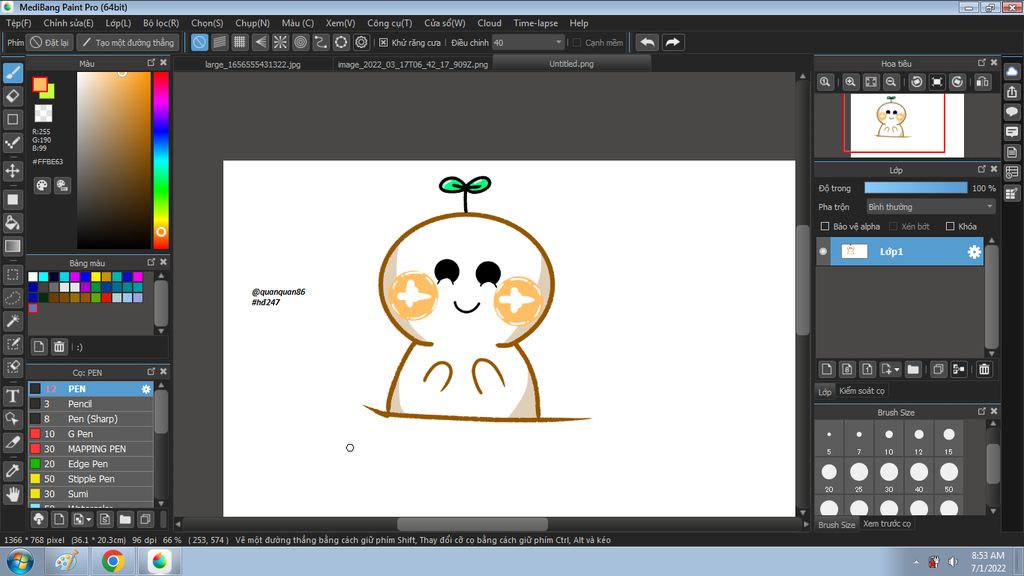
Task: Flip the view in Navigator
Action: pos(983,82)
